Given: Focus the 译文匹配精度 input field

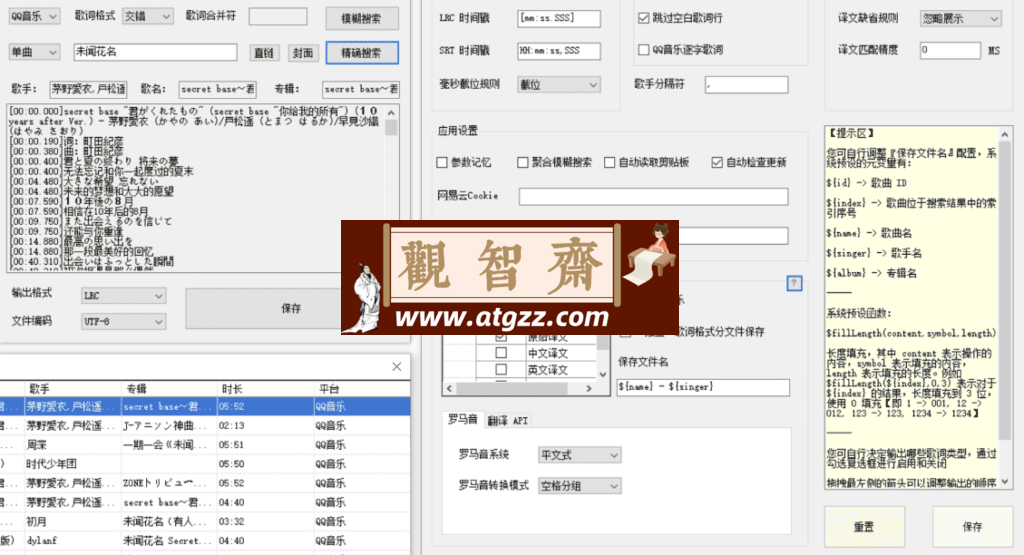Looking at the screenshot, I should coord(950,50).
